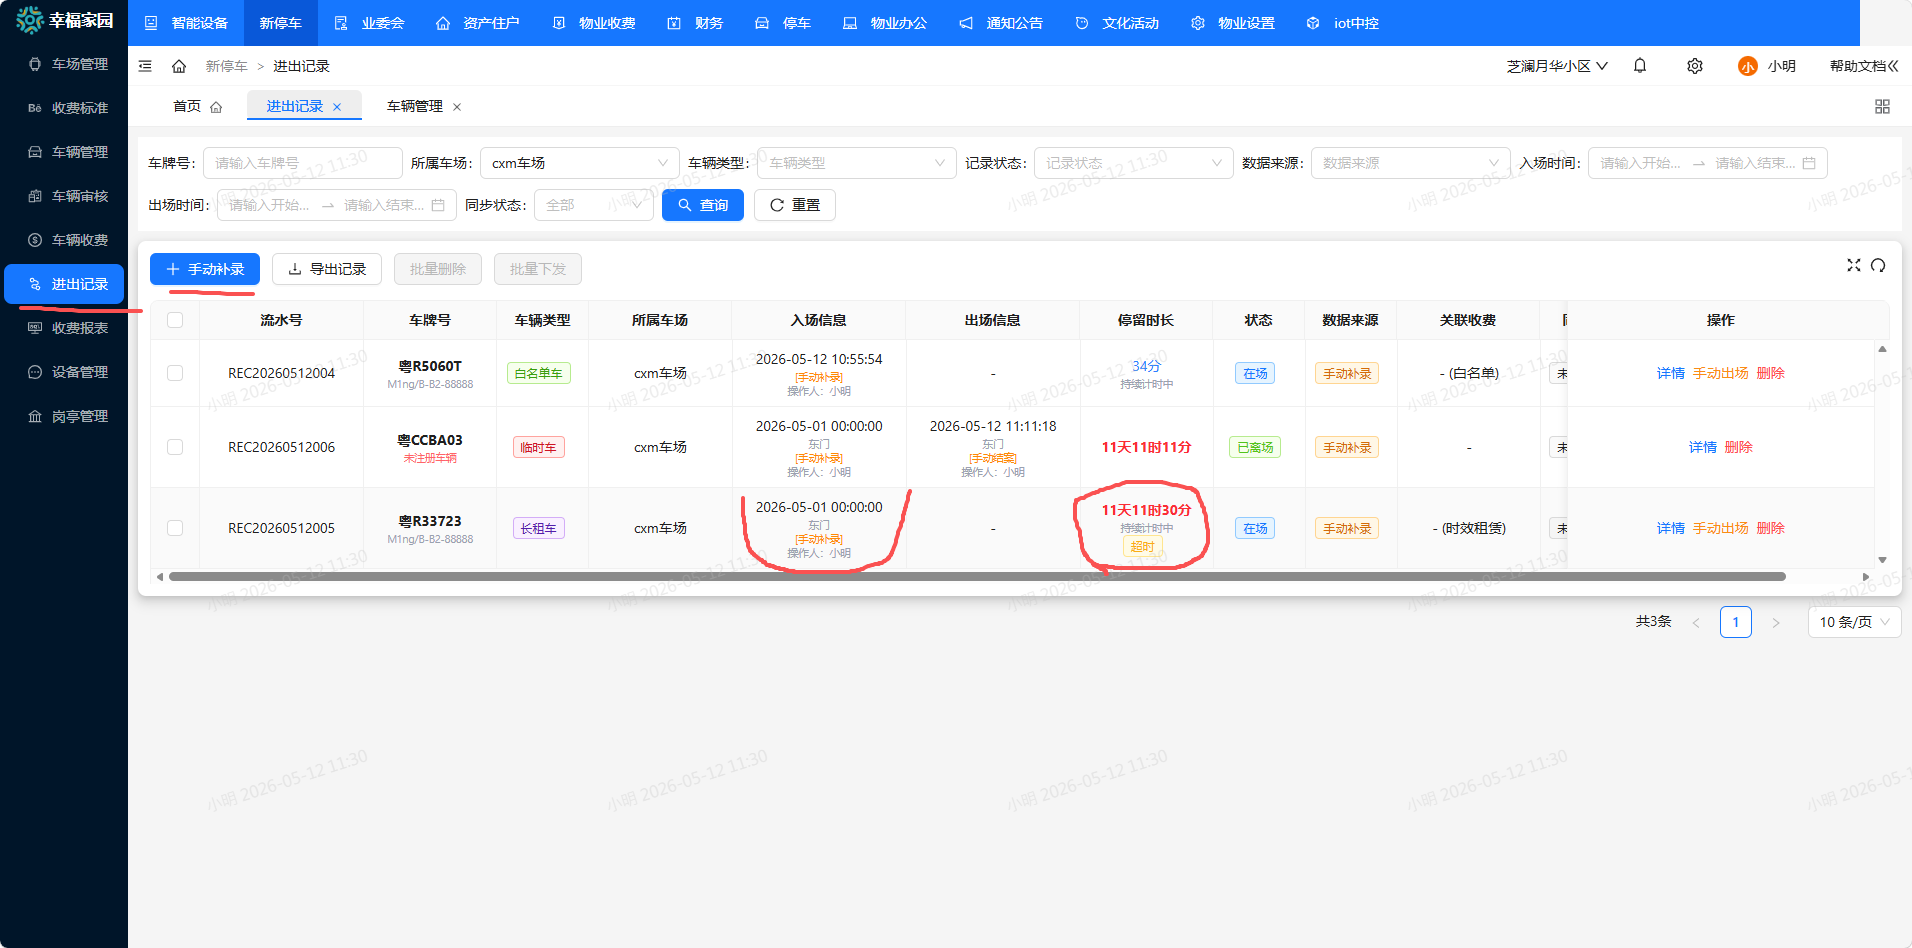View 详情 for 粤R5060T record

[1671, 373]
